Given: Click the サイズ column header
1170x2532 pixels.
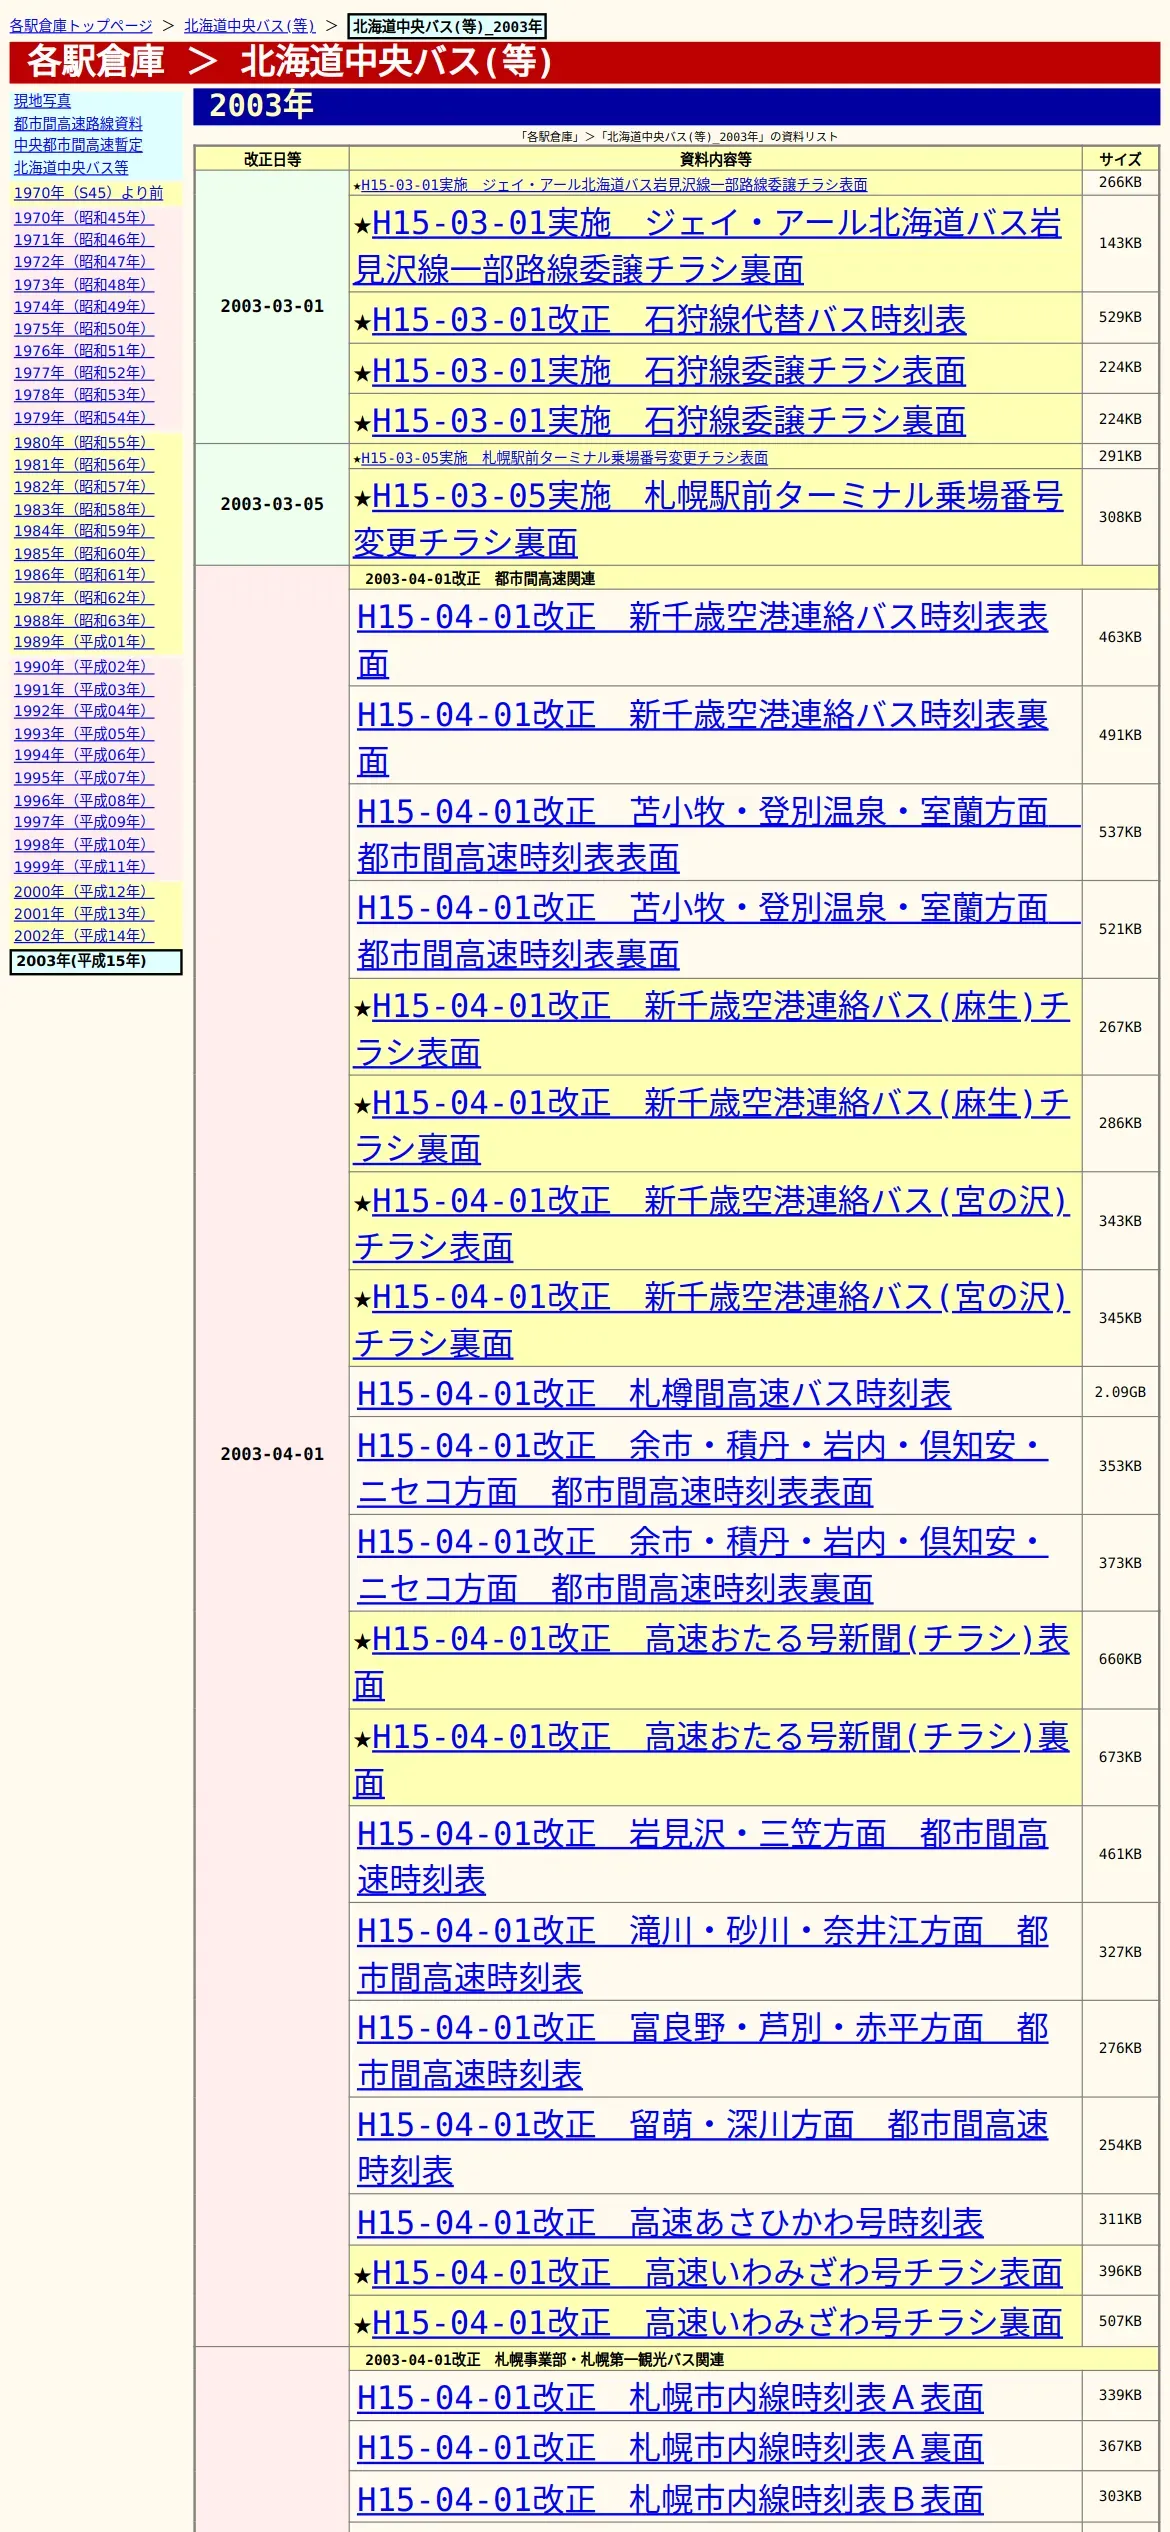Looking at the screenshot, I should point(1120,159).
